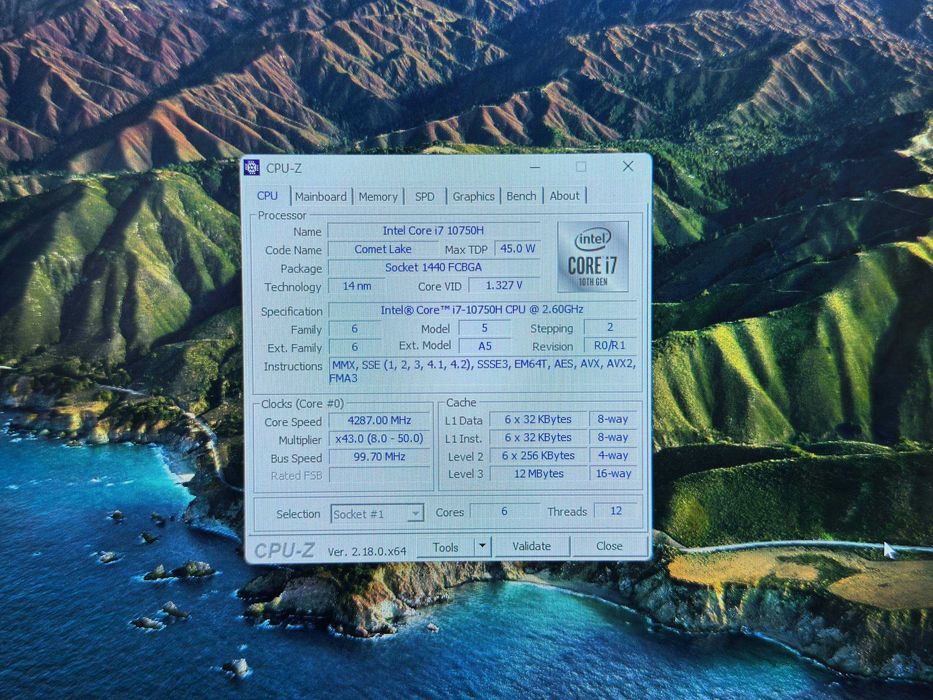Click the Revision value R0/R1
933x700 pixels.
tap(610, 345)
